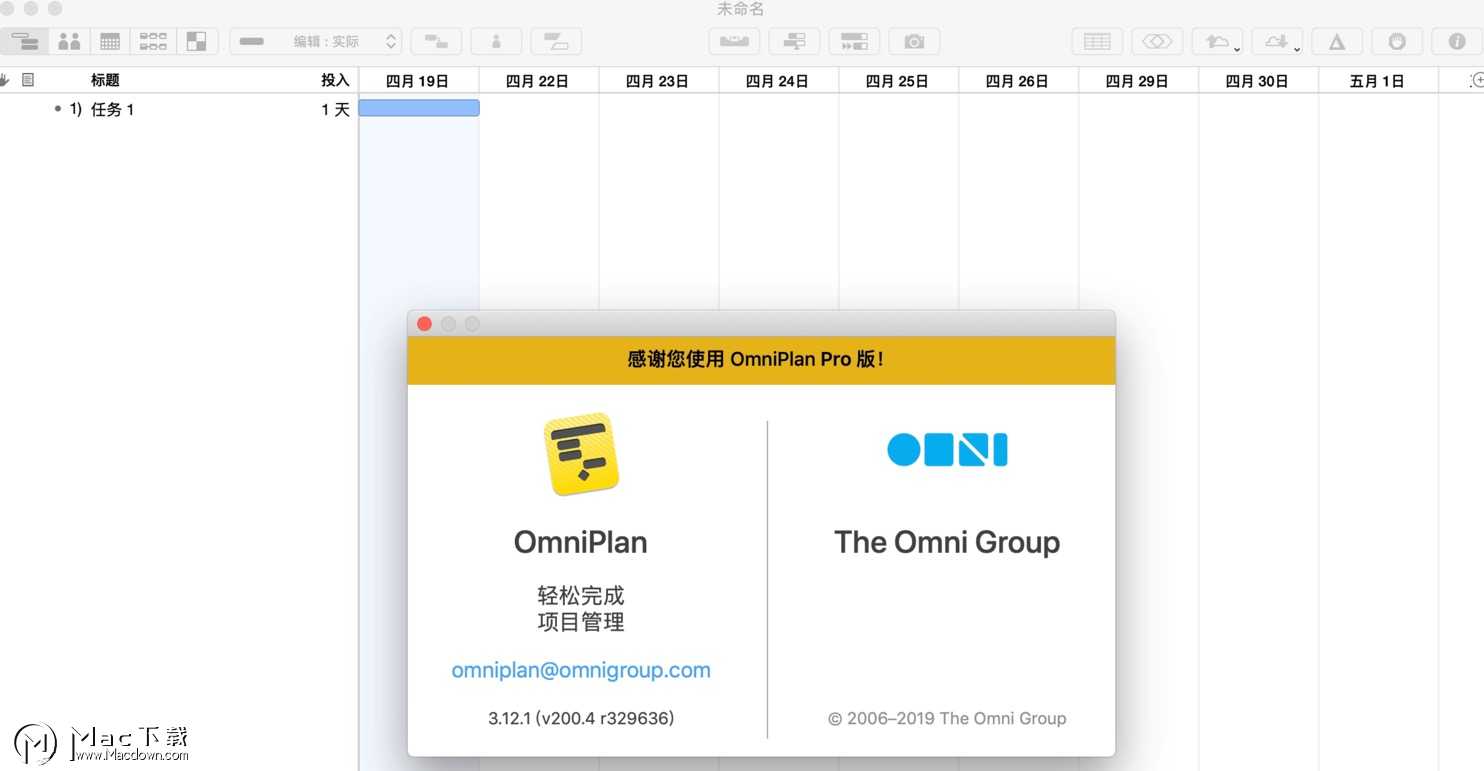Screen dimensions: 1484x771
Task: Click The Omni Group name
Action: coord(947,542)
